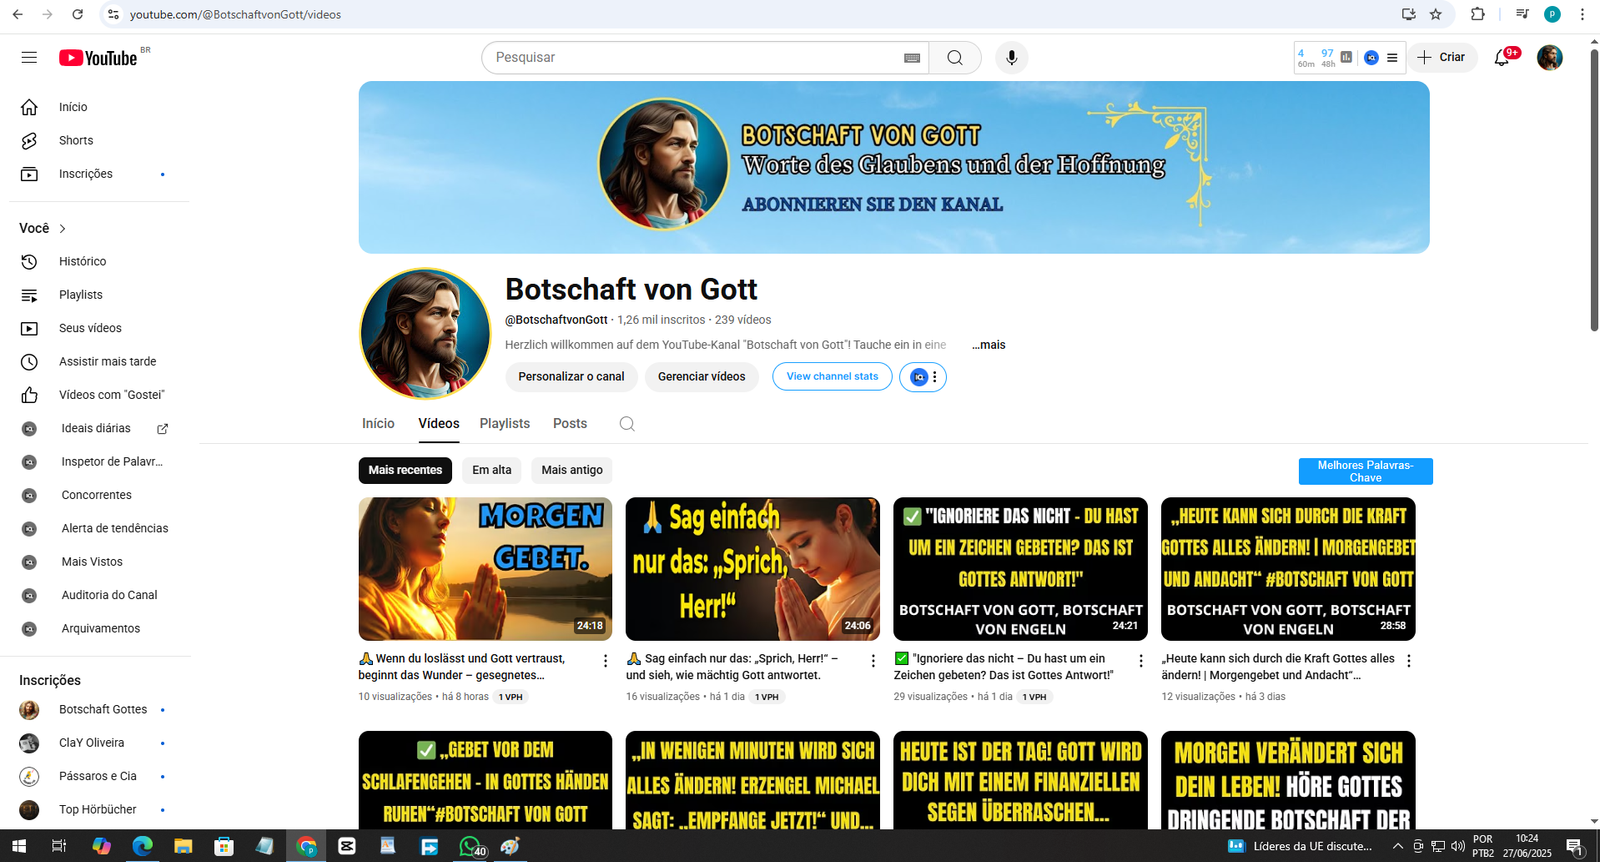The width and height of the screenshot is (1600, 862).
Task: Reload the page in browser
Action: click(x=78, y=14)
